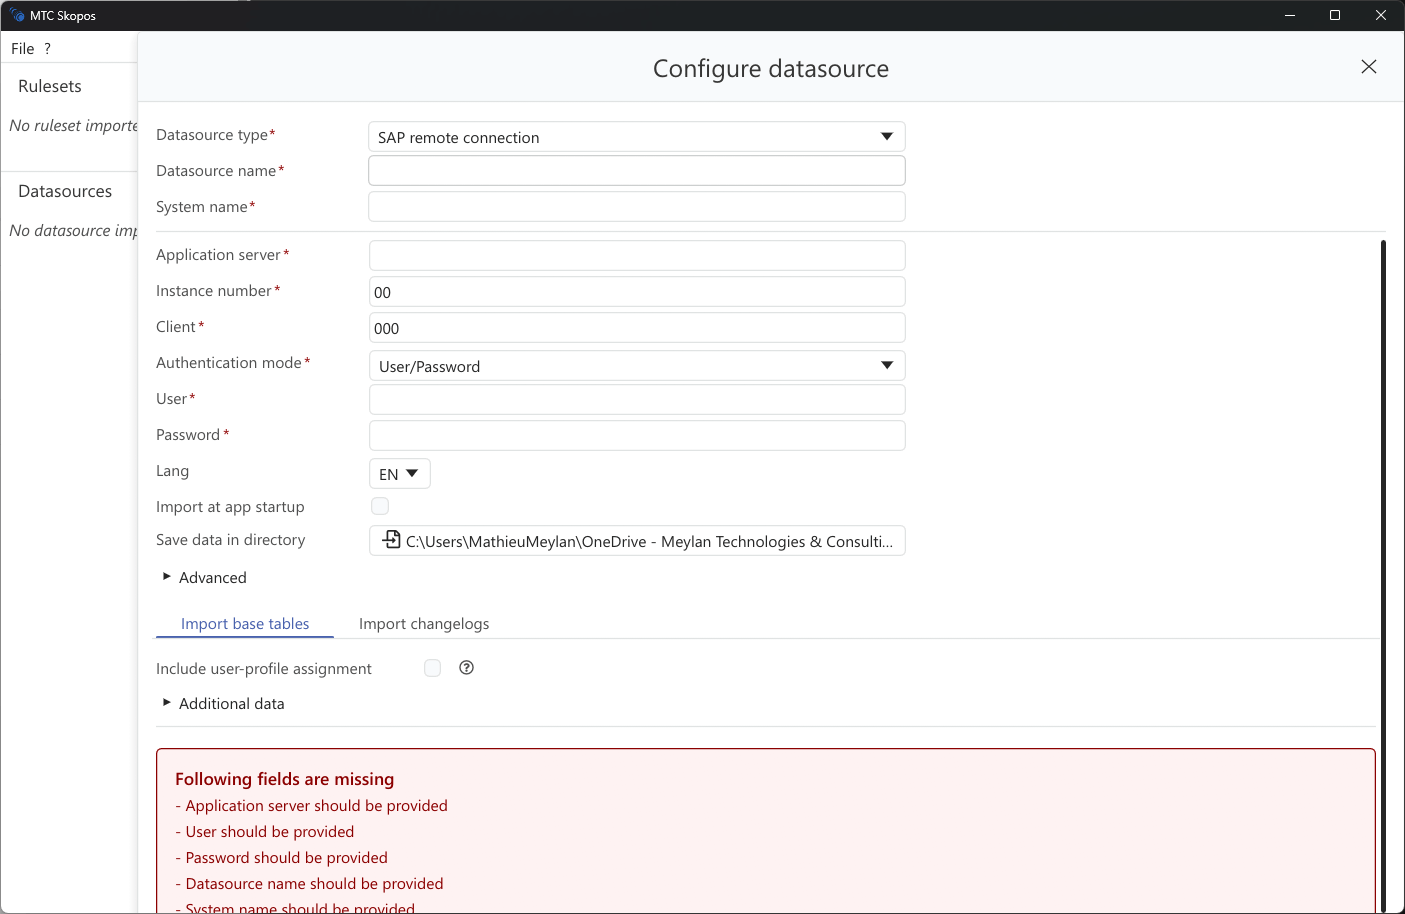This screenshot has width=1405, height=914.
Task: Click the Instance number field showing 00
Action: (x=637, y=291)
